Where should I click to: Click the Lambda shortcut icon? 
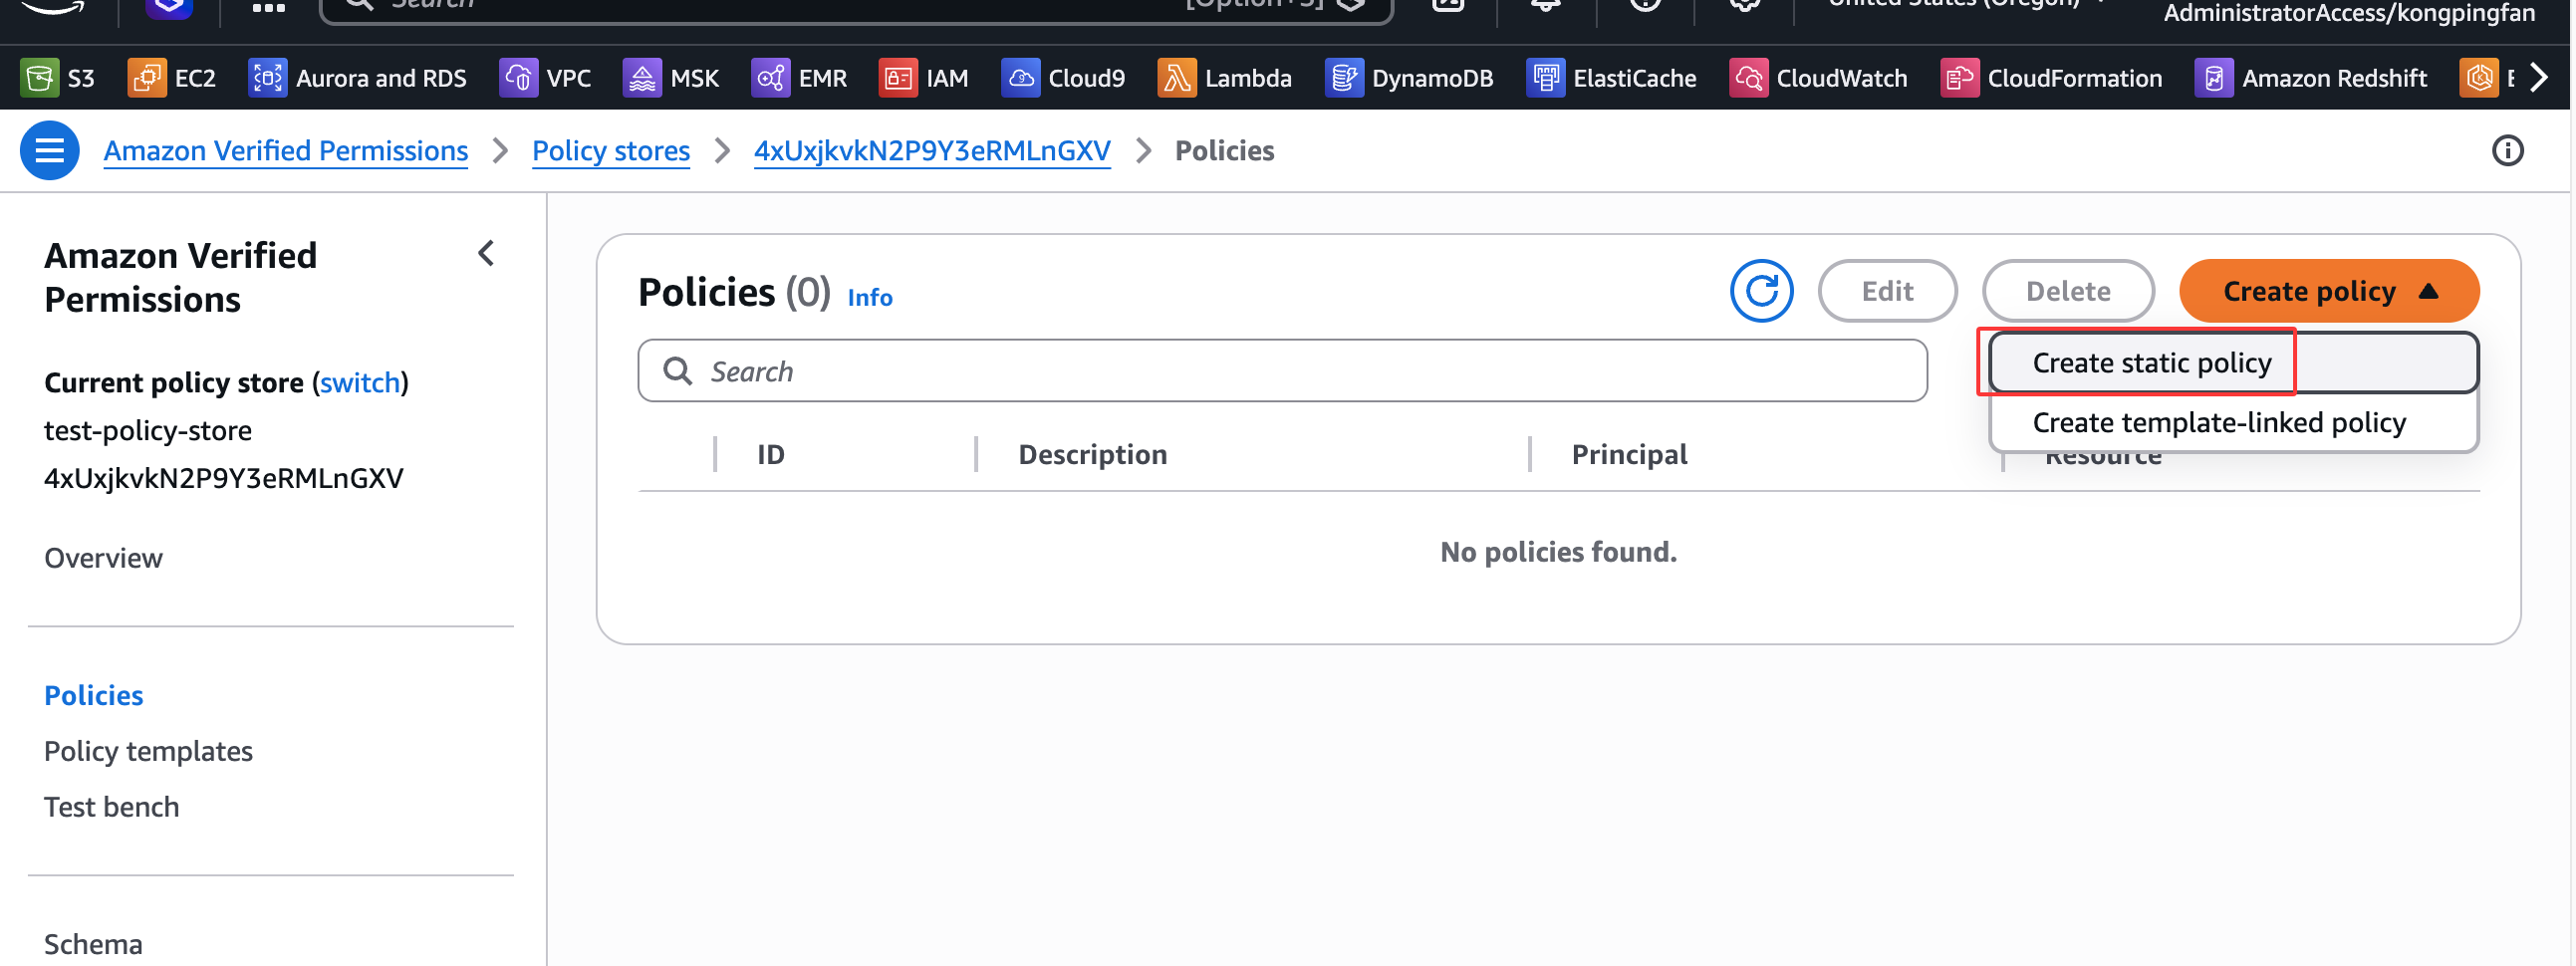point(1176,78)
